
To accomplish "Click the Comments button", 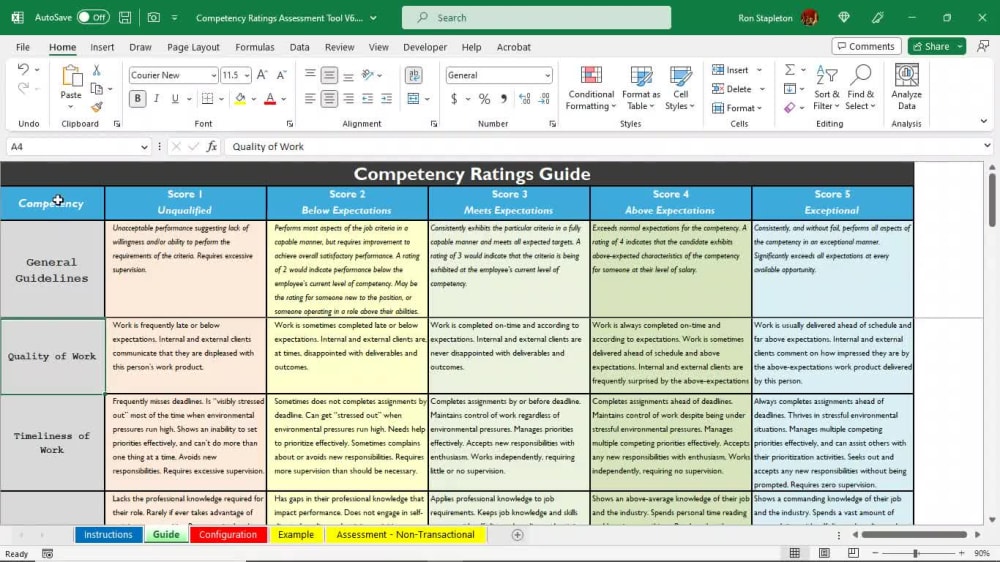I will click(866, 47).
